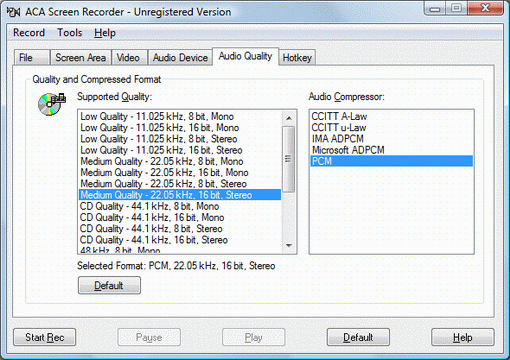
Task: Switch to the Hotkey tab
Action: pos(297,58)
